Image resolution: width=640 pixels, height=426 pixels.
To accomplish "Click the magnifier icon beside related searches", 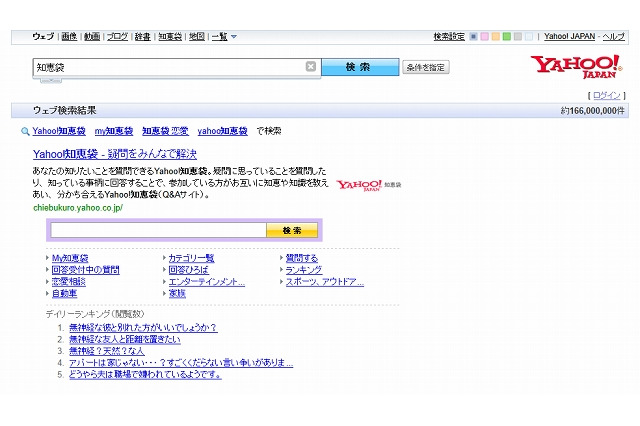I will pyautogui.click(x=25, y=131).
